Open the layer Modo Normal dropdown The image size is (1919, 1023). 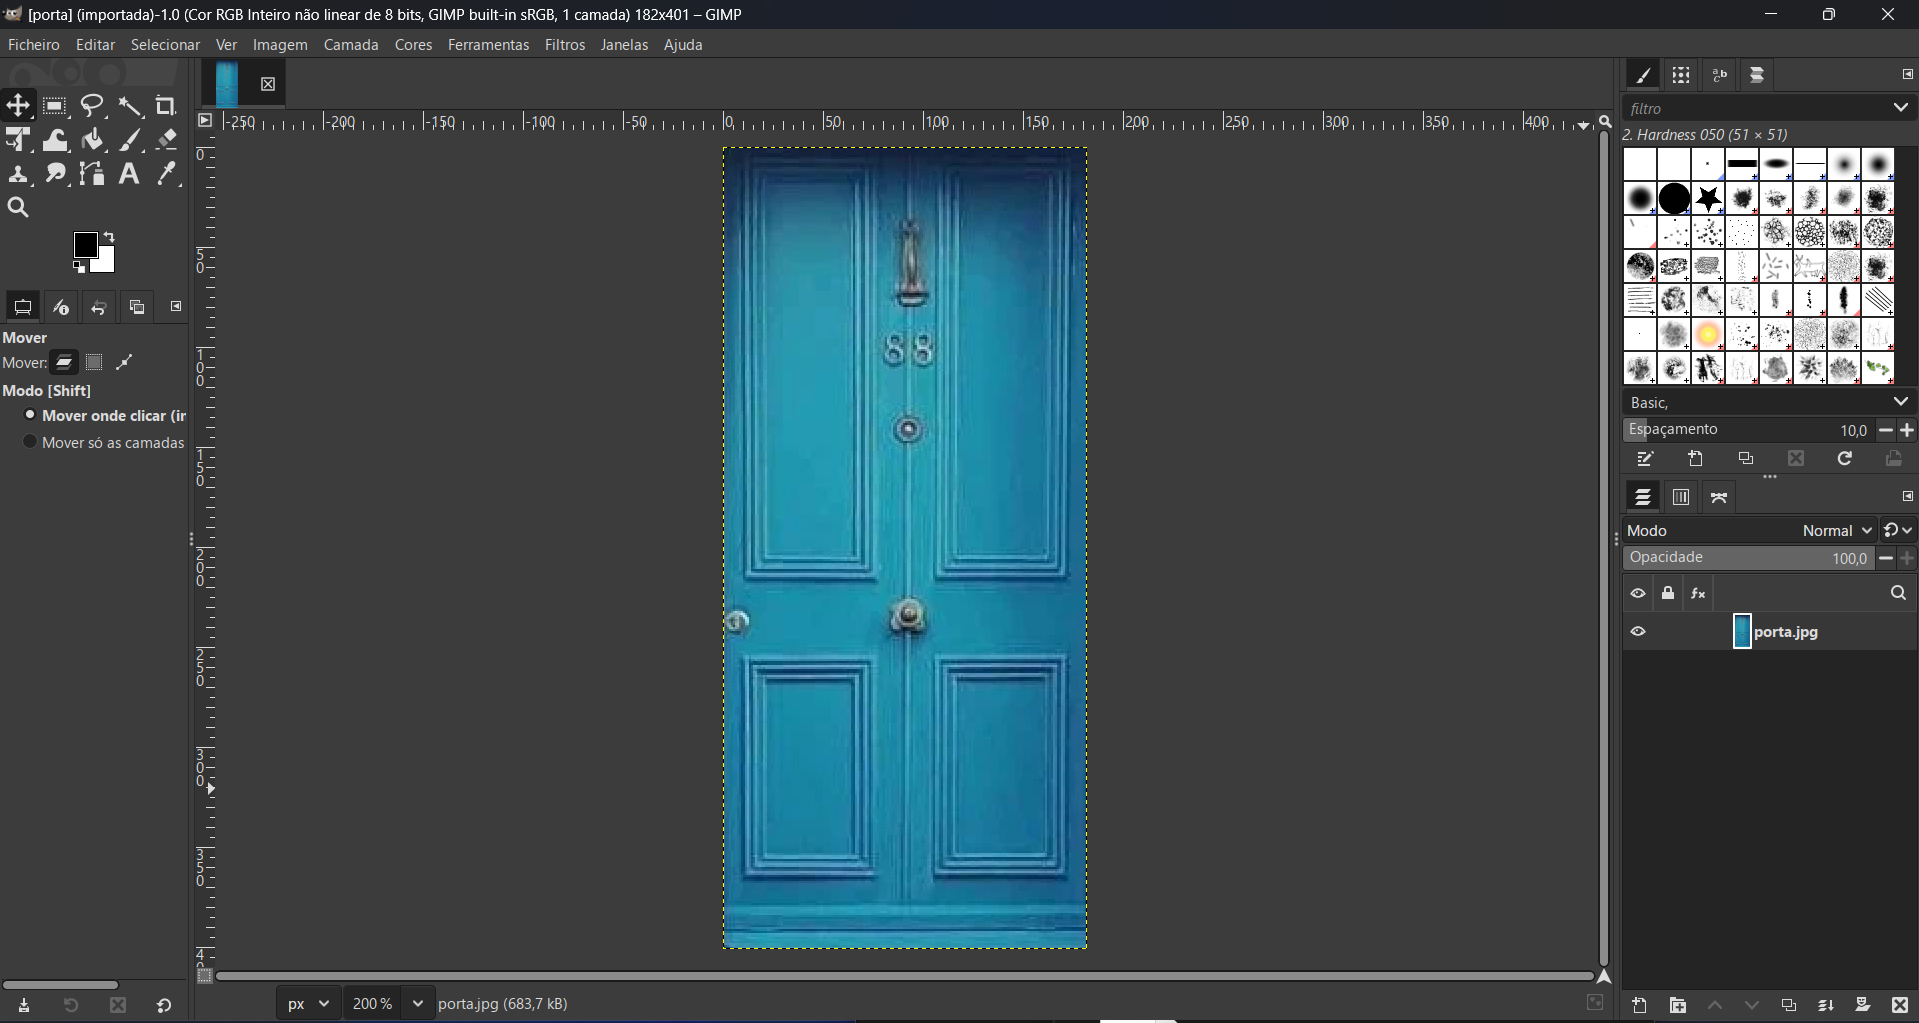pyautogui.click(x=1836, y=531)
